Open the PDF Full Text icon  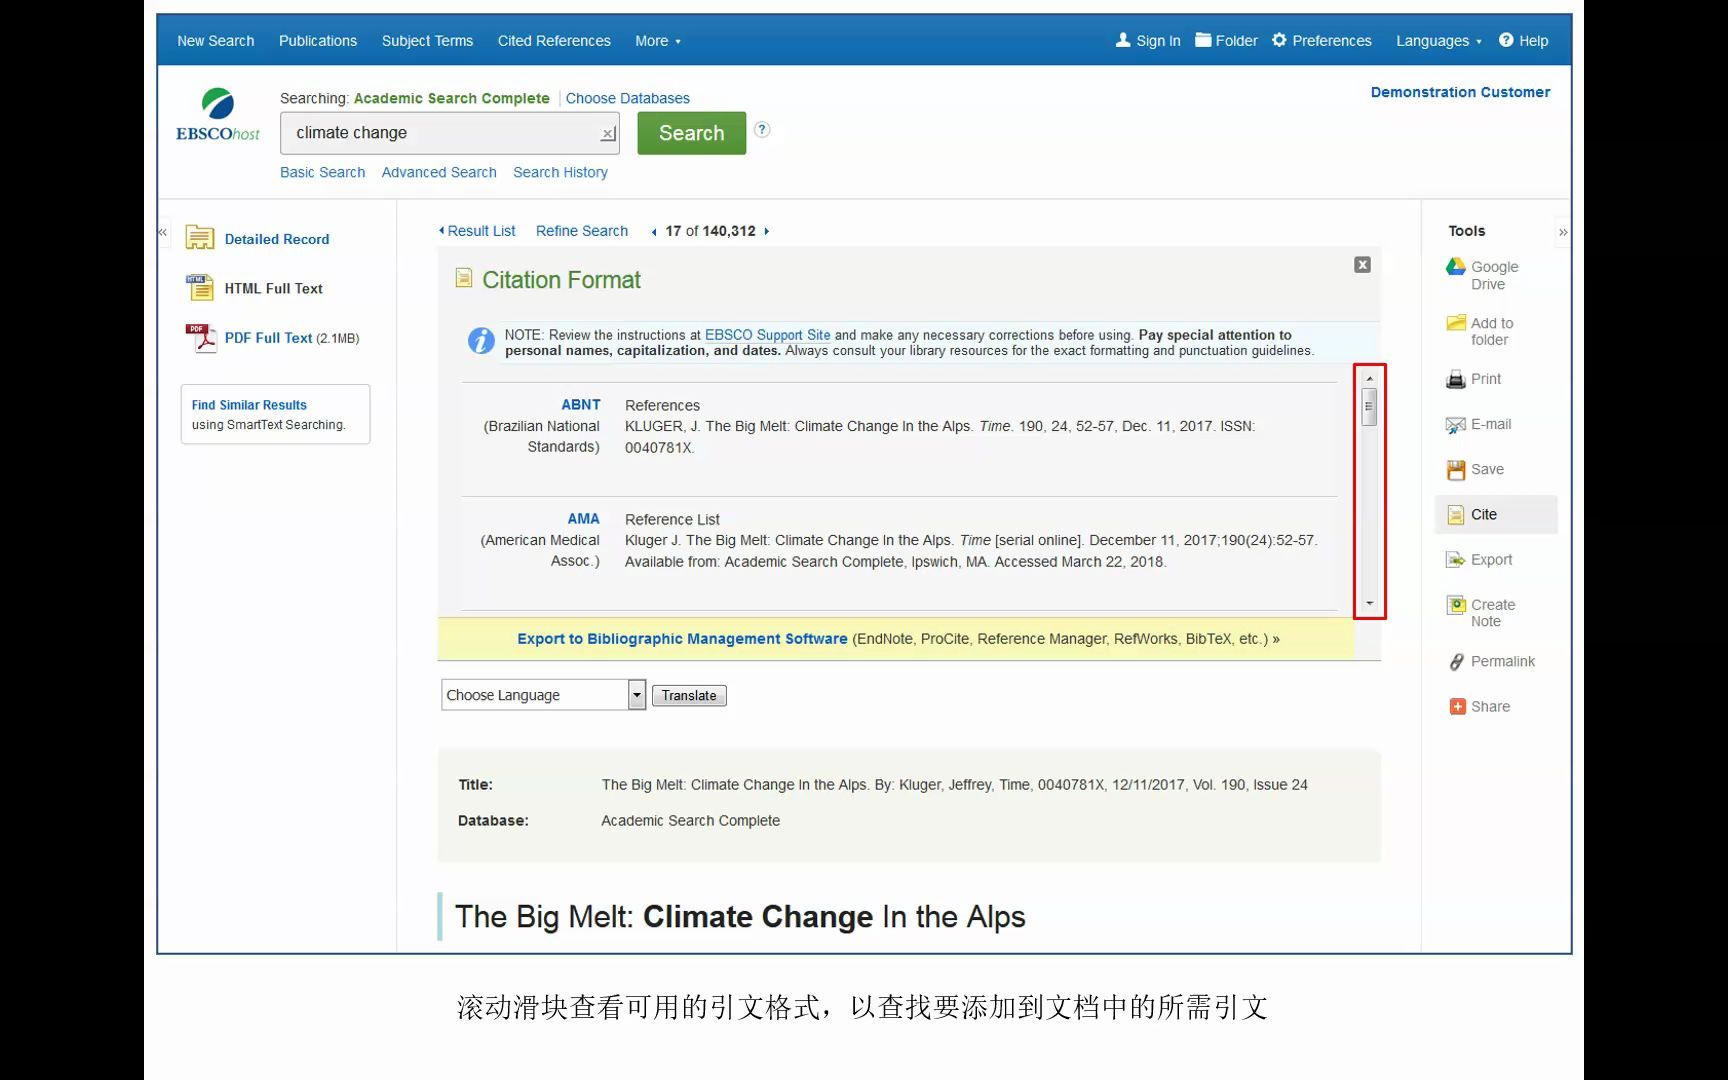click(x=200, y=338)
